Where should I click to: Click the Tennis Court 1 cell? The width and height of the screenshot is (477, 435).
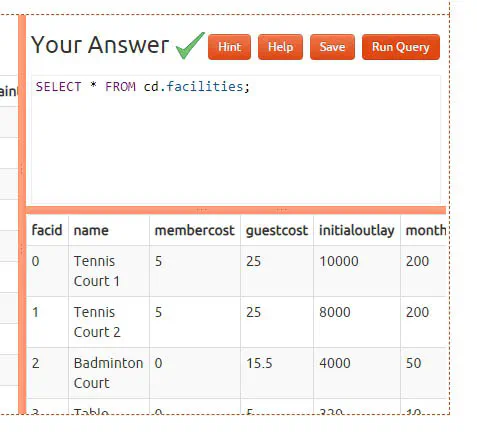point(109,271)
